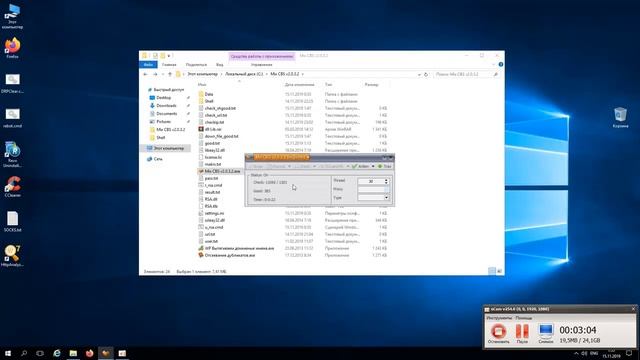Open the Вид ribbon tab
640x360 pixels.
click(220, 64)
